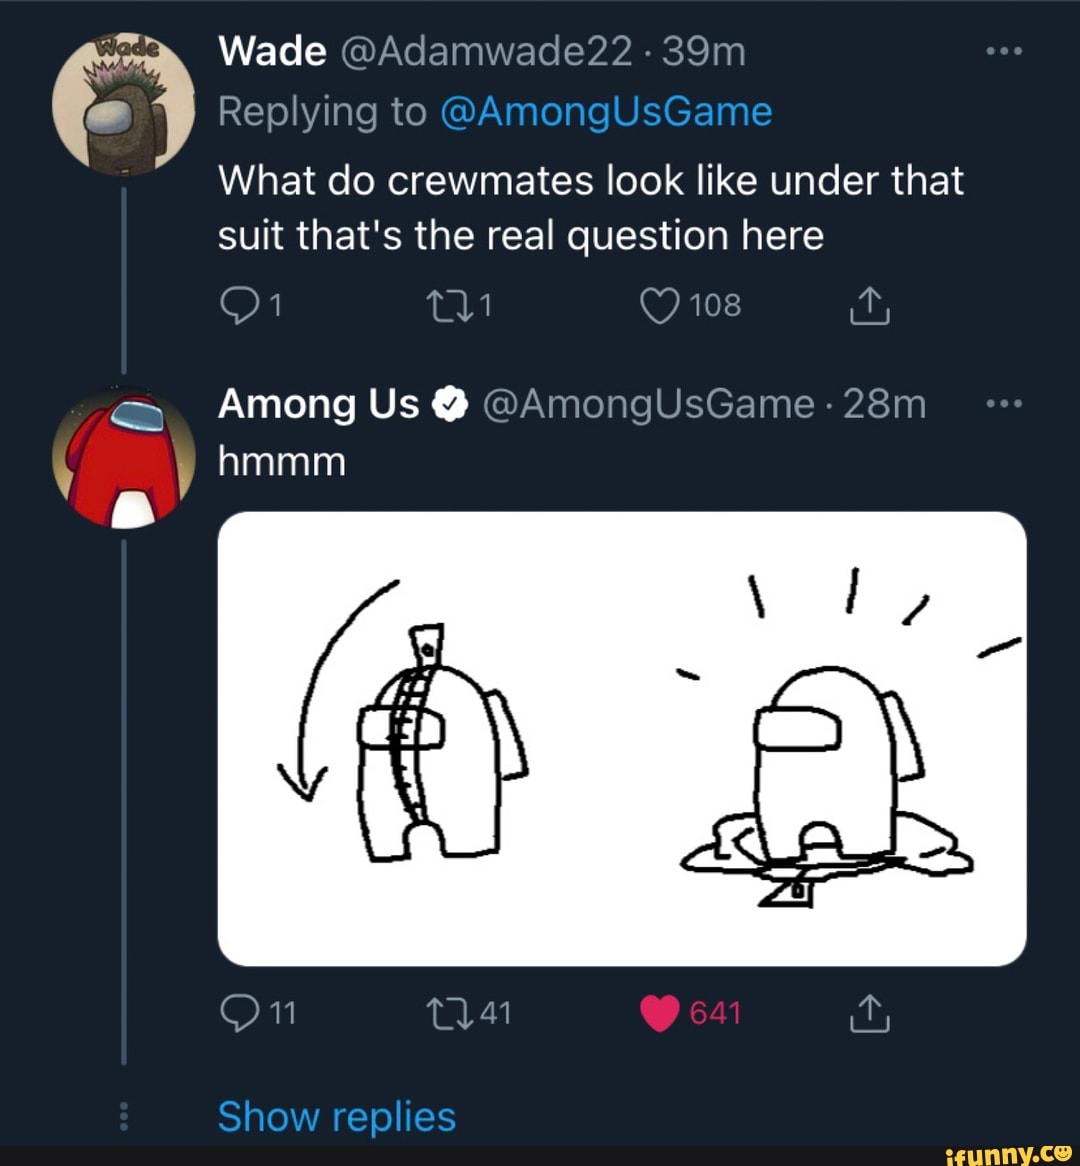Viewport: 1080px width, 1166px height.
Task: Reply to Wade's tweet
Action: tap(240, 305)
